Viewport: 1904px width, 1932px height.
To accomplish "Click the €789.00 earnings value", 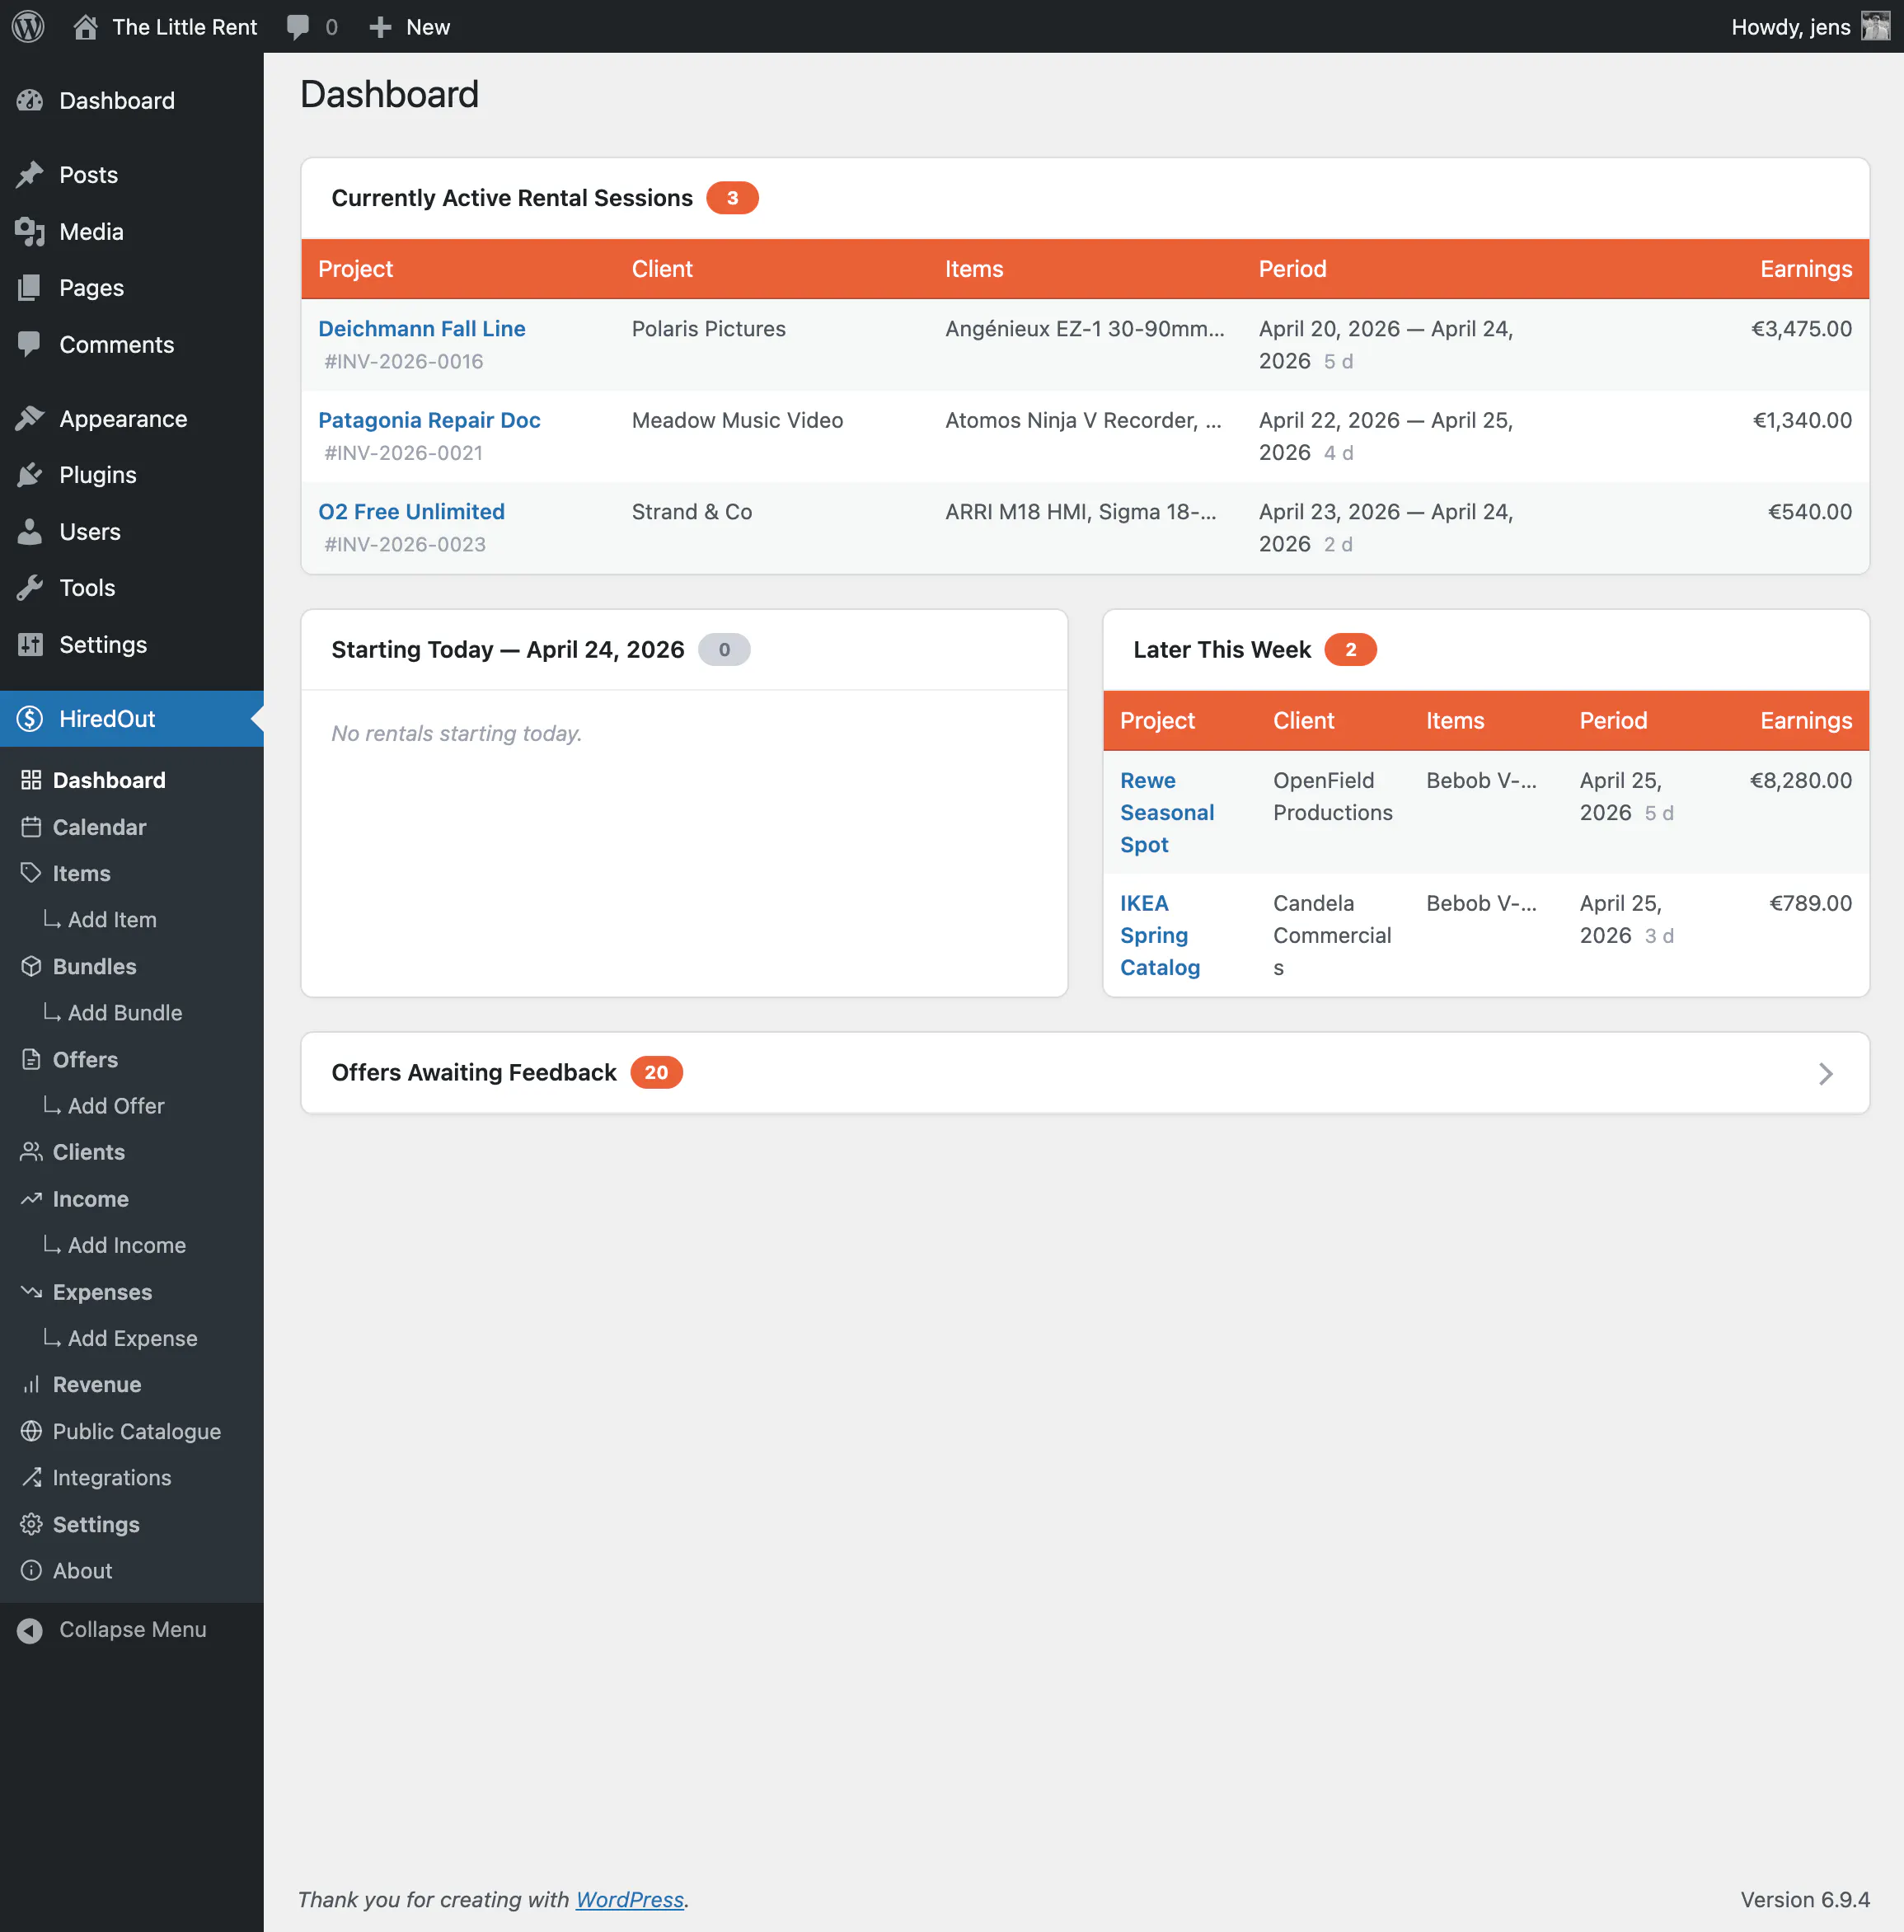I will tap(1811, 903).
